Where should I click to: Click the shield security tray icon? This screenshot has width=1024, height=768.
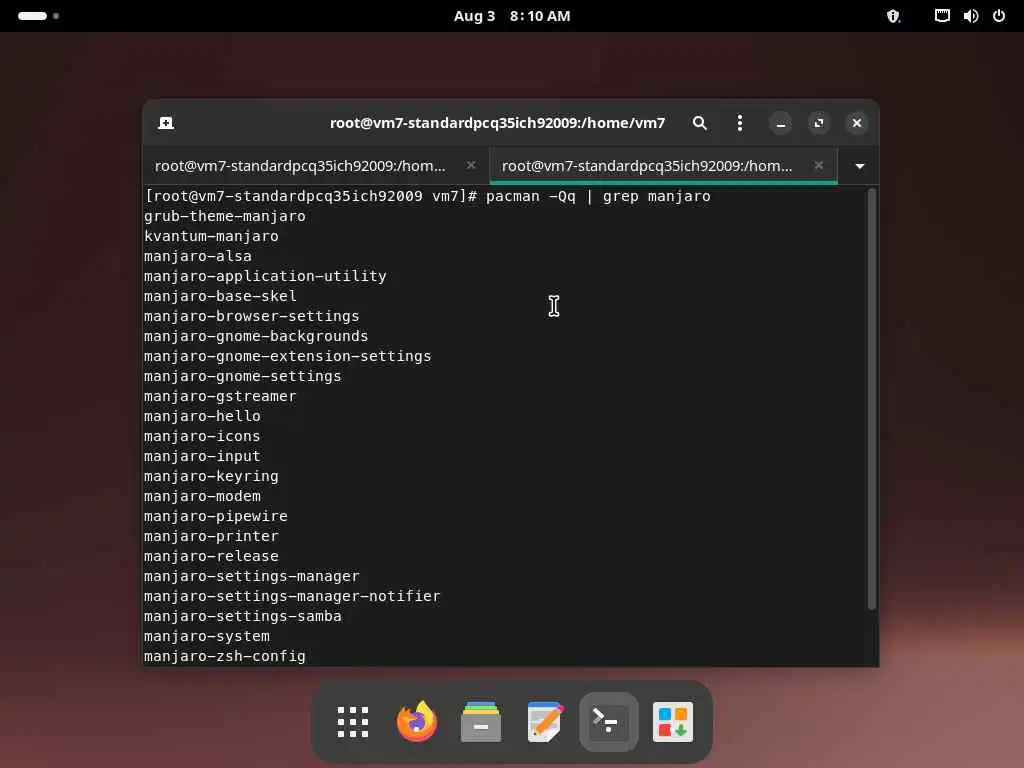[x=893, y=16]
